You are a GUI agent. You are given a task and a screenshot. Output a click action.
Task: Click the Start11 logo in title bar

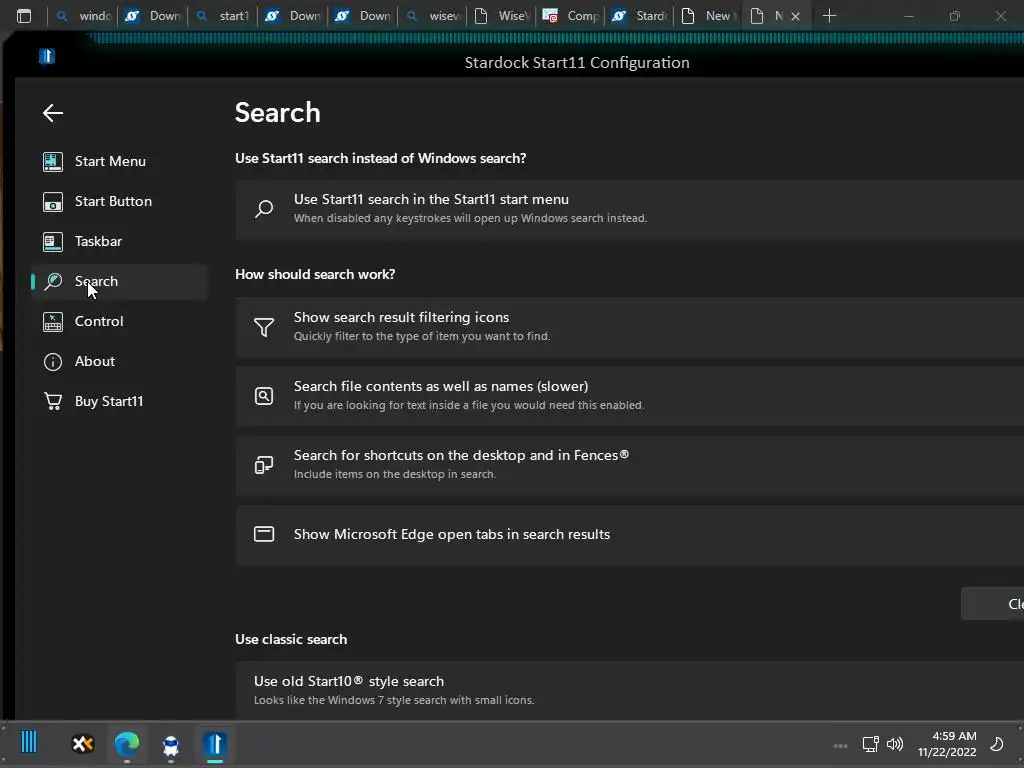47,57
